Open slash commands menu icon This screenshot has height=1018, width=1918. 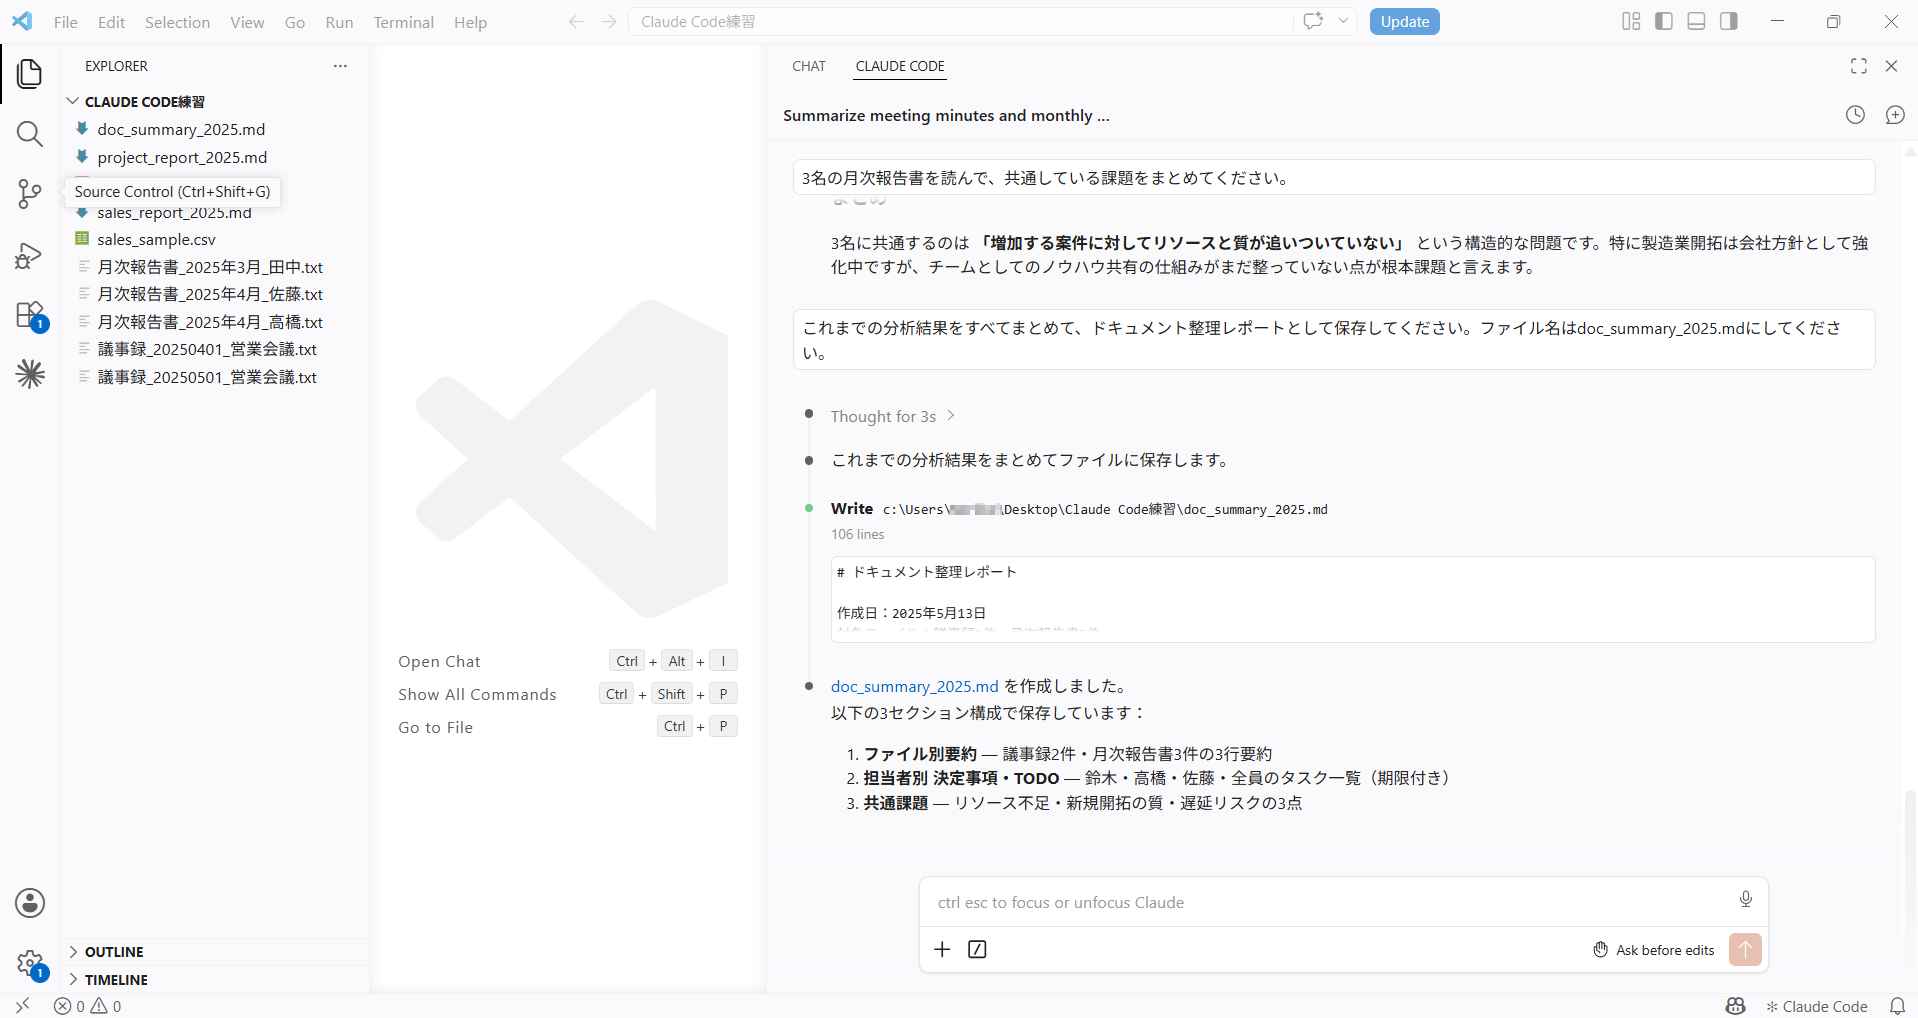(x=977, y=949)
